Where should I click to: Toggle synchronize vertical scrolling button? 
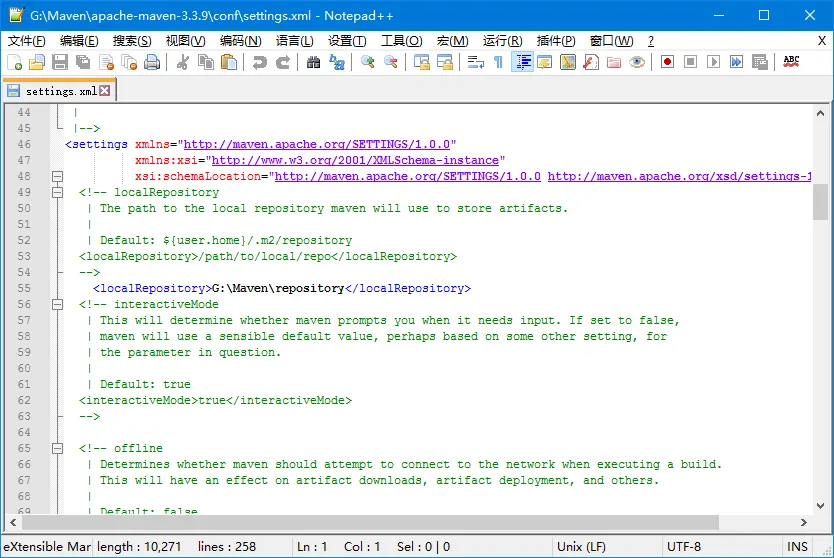click(x=421, y=62)
